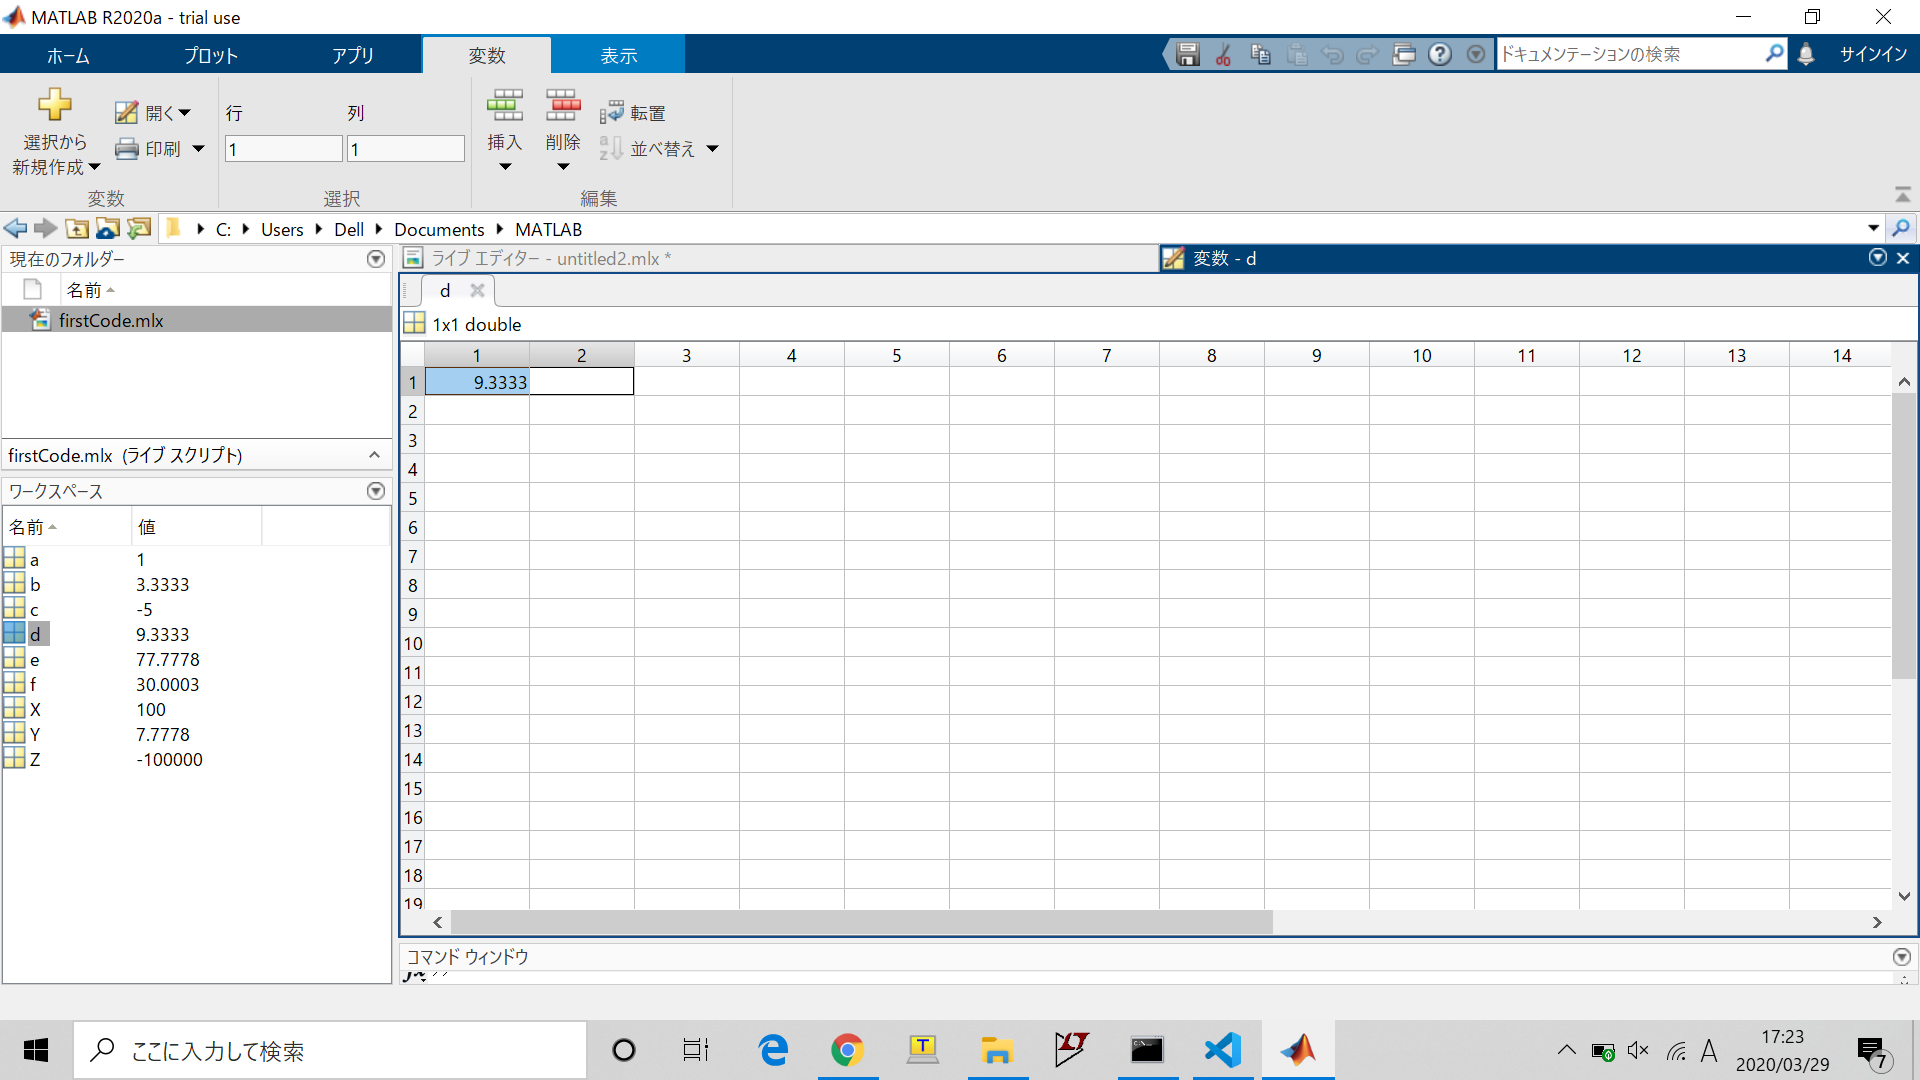Click the Switch Windows icon
Viewport: 1920px width, 1080px height.
pyautogui.click(x=1404, y=54)
